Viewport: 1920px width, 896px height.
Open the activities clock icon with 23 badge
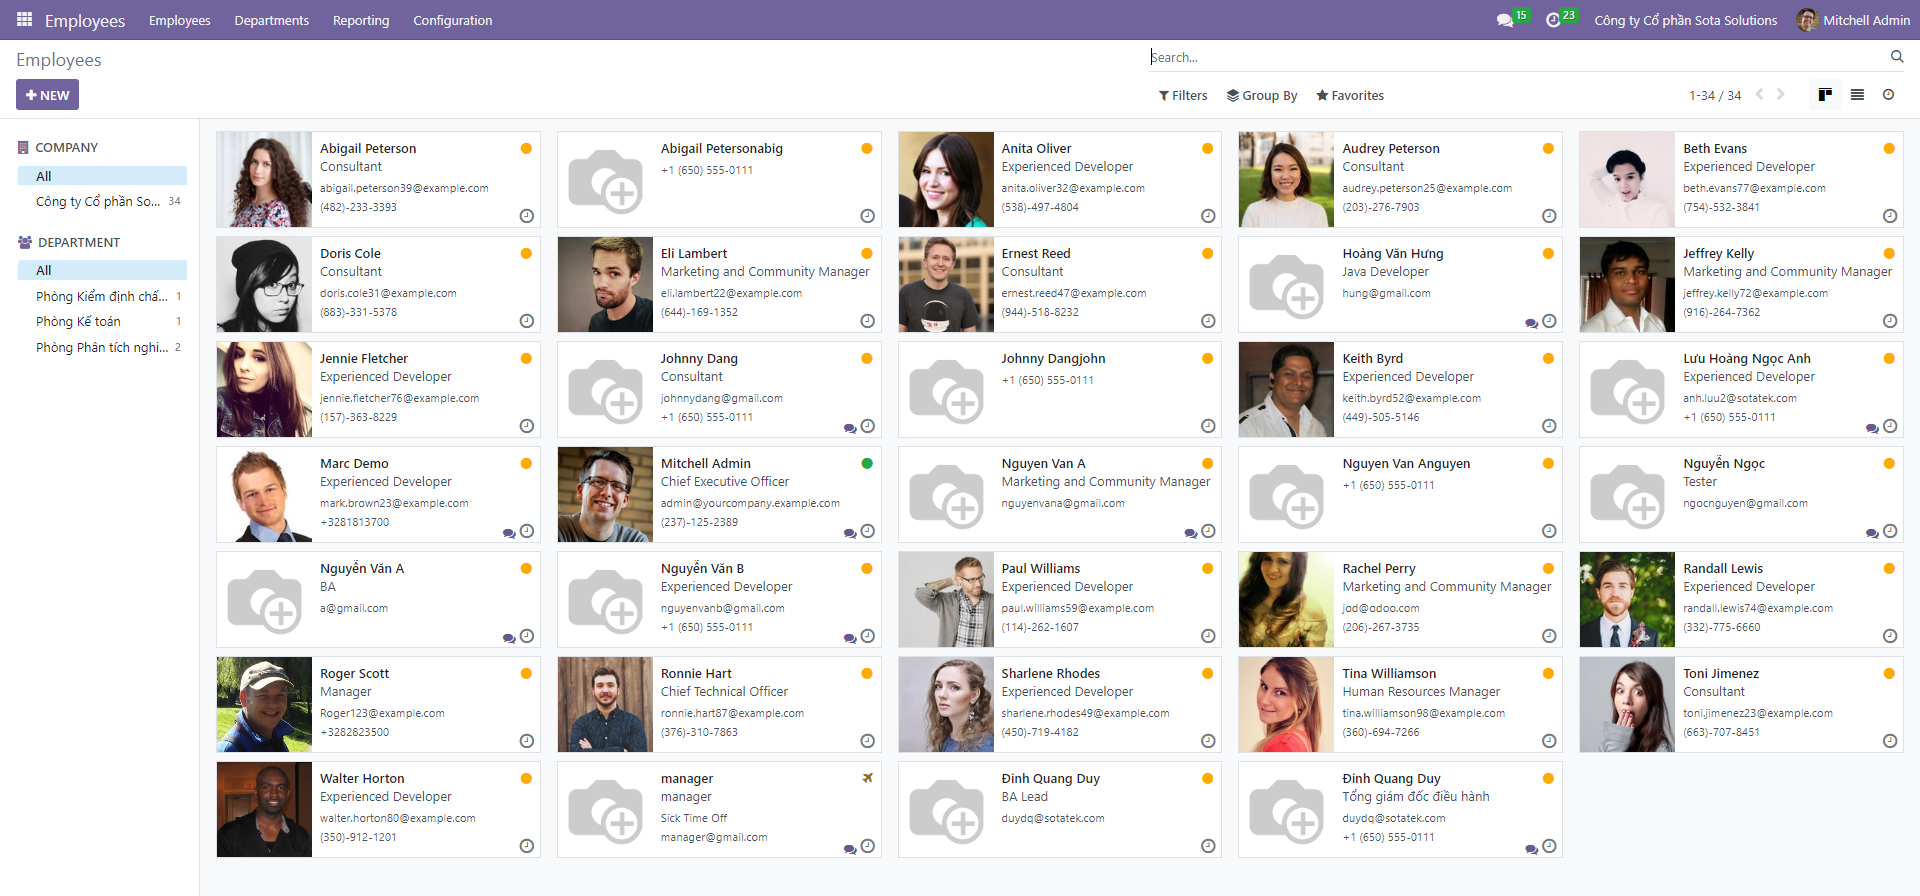1553,20
